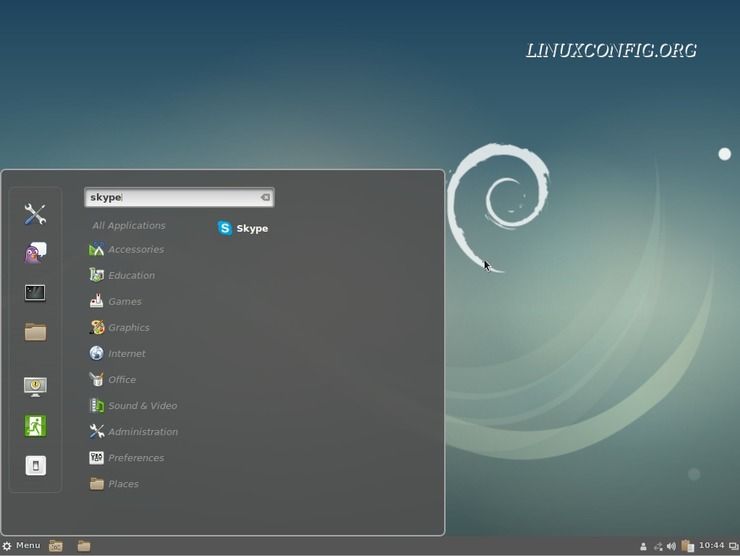Click the Quit shutdown icon in the sidebar
This screenshot has width=740, height=556.
coord(35,466)
